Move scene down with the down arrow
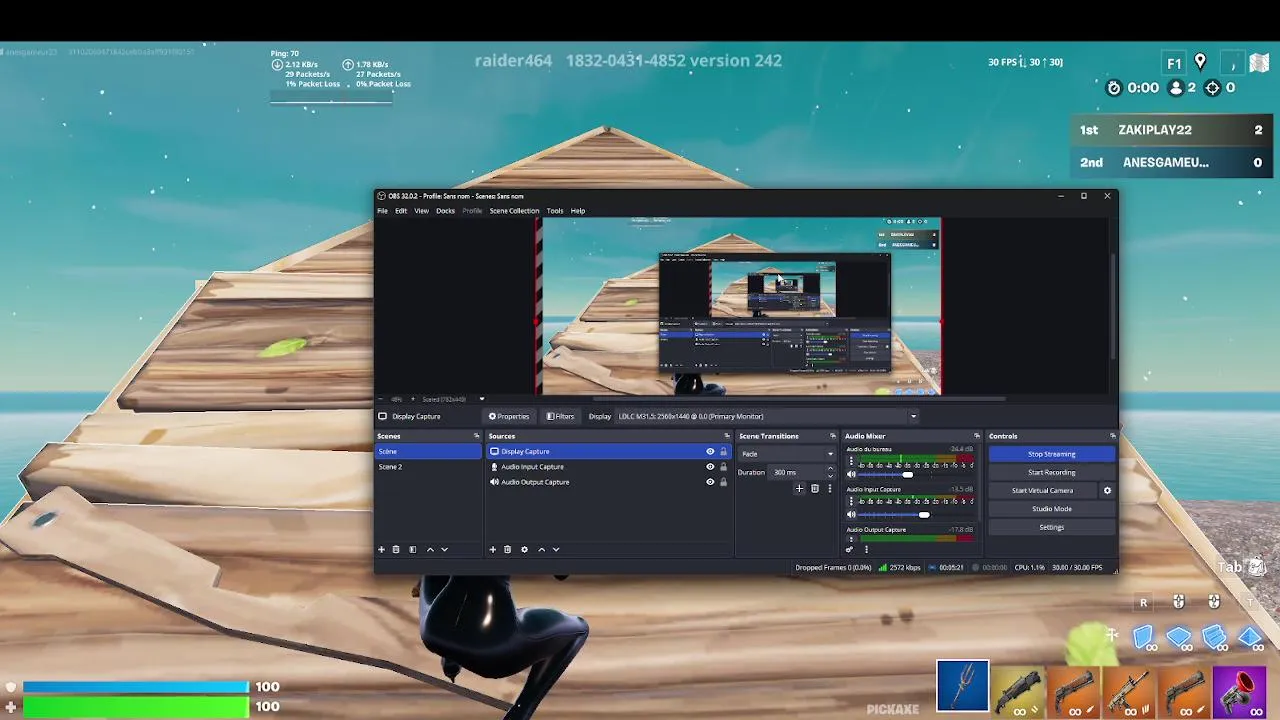1280x720 pixels. click(x=444, y=549)
